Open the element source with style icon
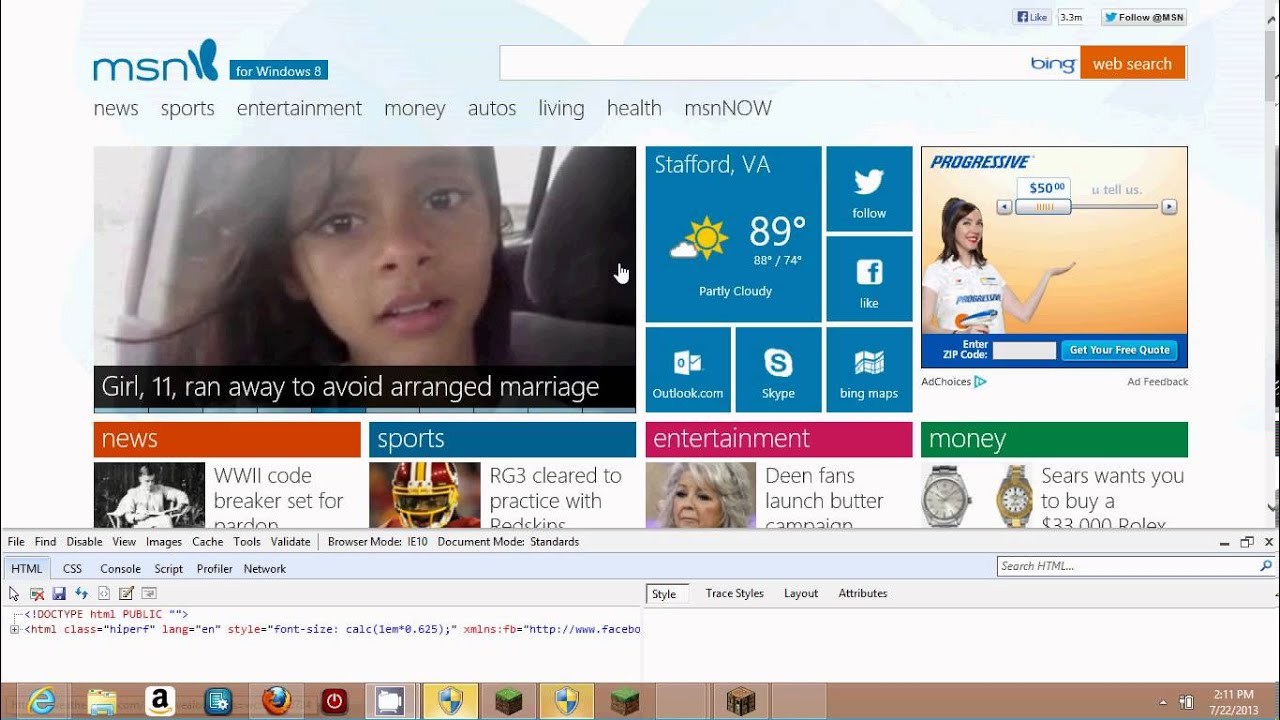 coord(104,593)
